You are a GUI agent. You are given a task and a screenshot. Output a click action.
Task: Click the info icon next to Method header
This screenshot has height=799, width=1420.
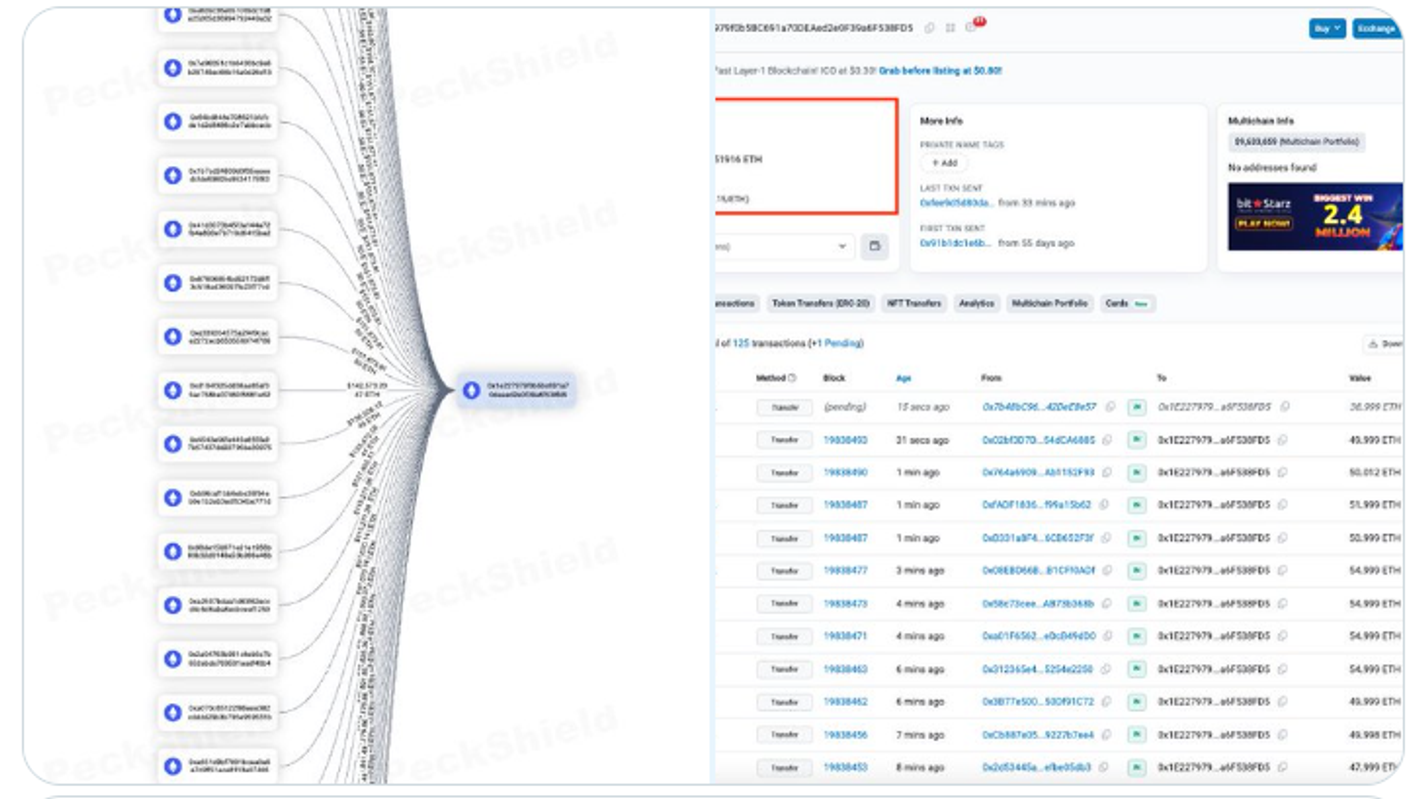tap(792, 378)
